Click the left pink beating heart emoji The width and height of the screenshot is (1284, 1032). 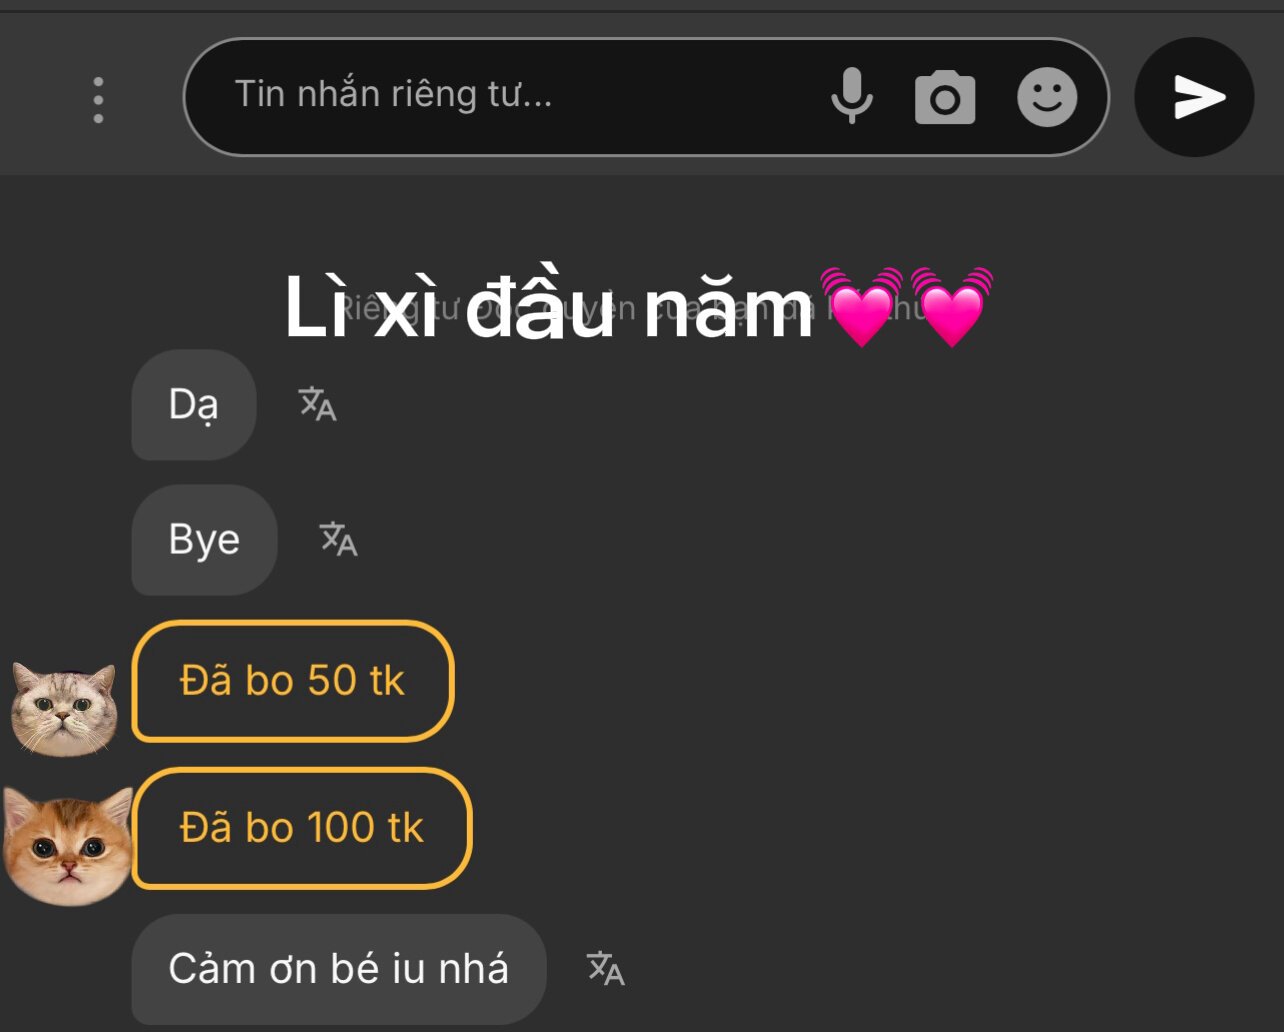862,305
